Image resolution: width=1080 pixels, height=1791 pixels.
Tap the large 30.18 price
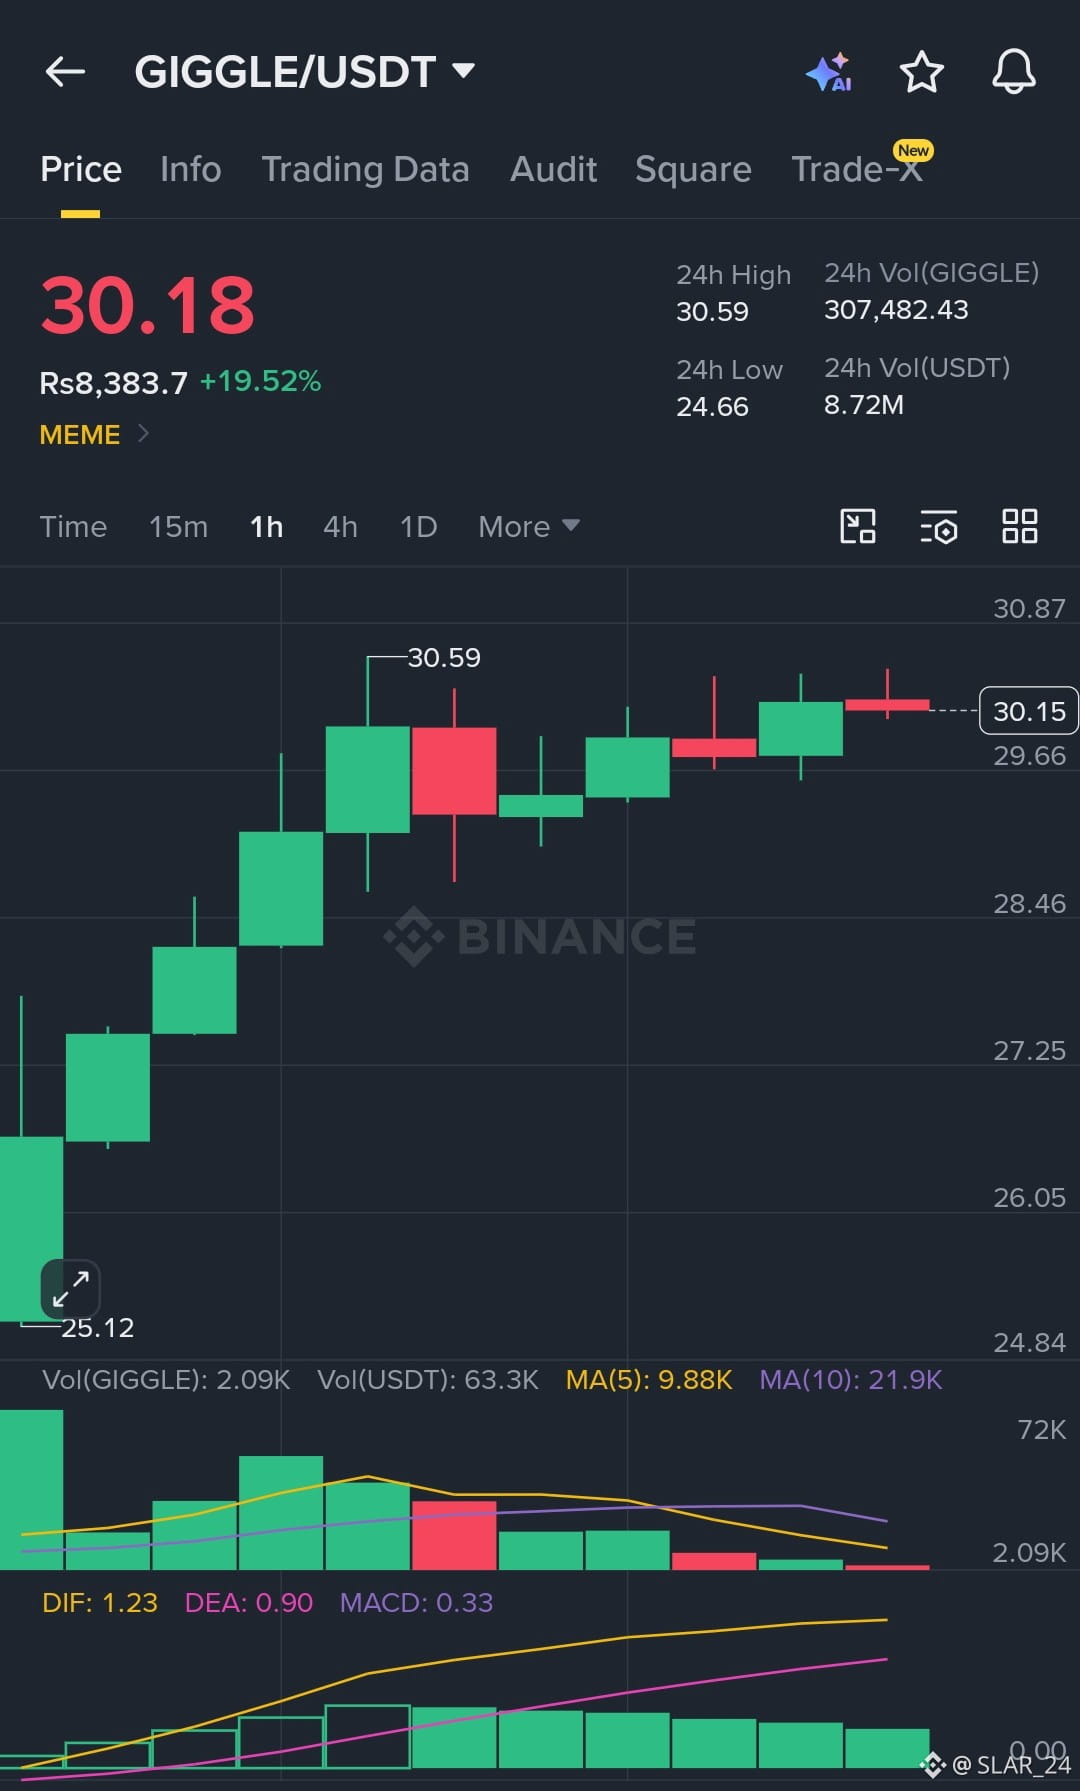[148, 305]
